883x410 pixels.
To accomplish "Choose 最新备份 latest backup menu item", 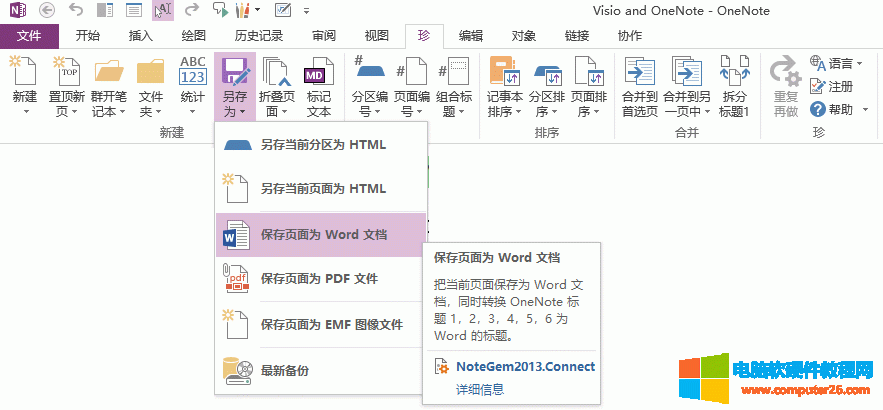I will pos(321,371).
